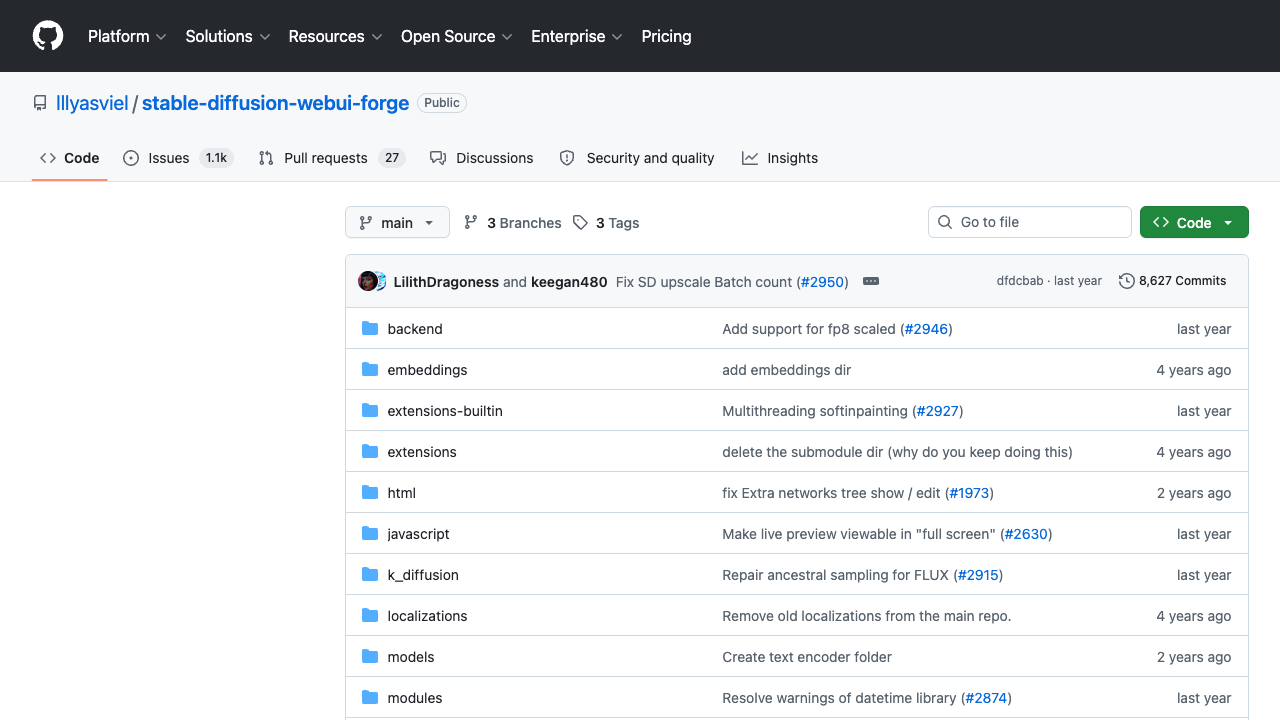
Task: Click the localizations folder icon
Action: click(370, 615)
